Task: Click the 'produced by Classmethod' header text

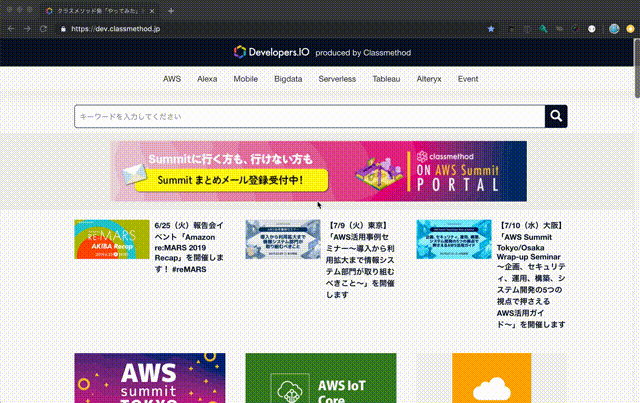Action: [x=363, y=53]
